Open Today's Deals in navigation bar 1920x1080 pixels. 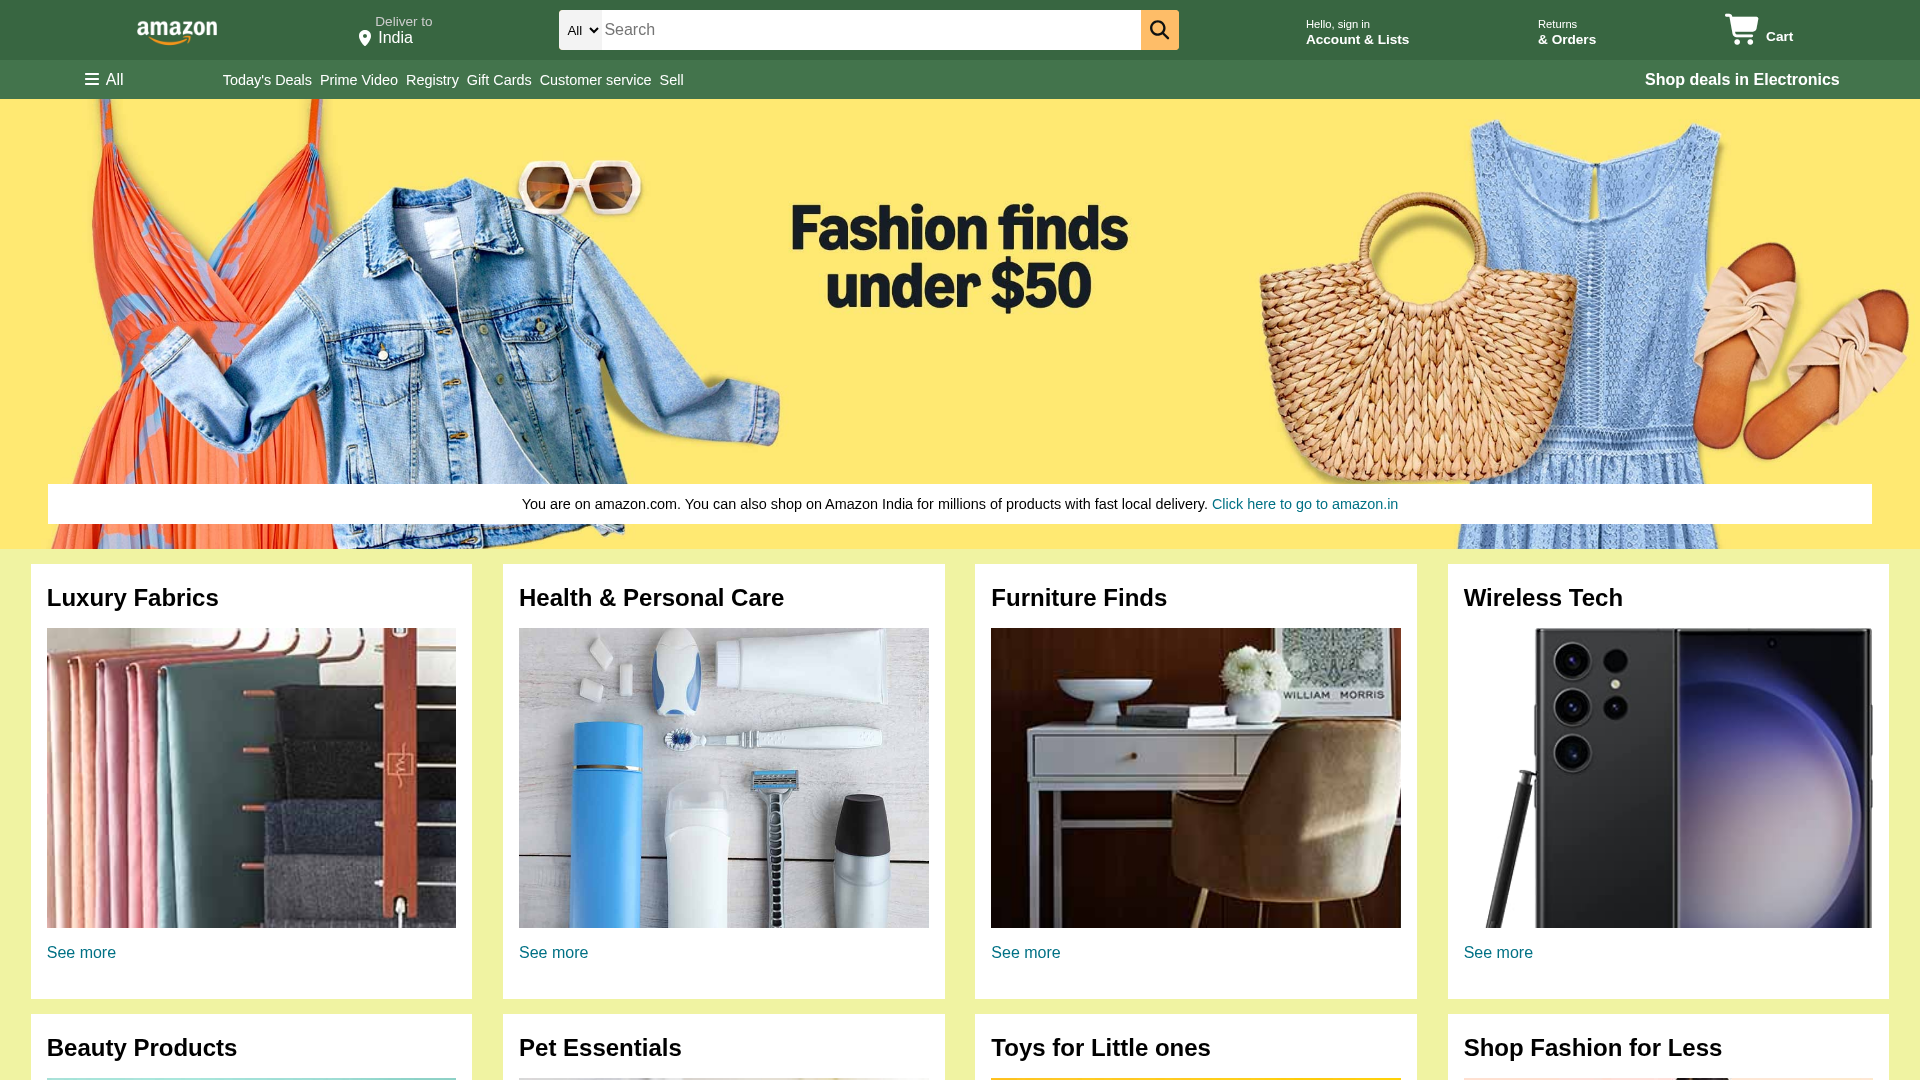point(267,80)
